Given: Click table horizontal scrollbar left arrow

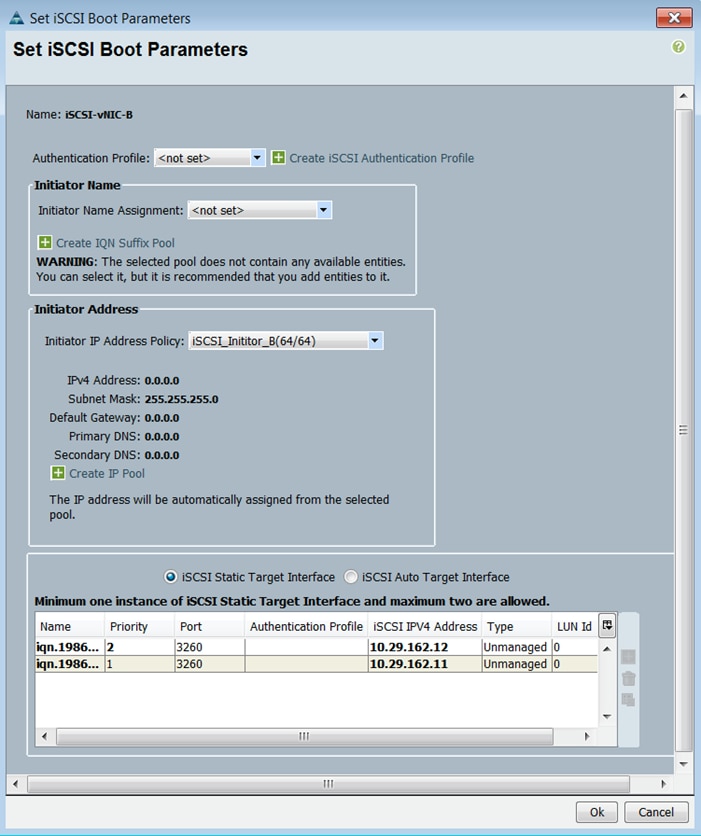Looking at the screenshot, I should tap(44, 736).
